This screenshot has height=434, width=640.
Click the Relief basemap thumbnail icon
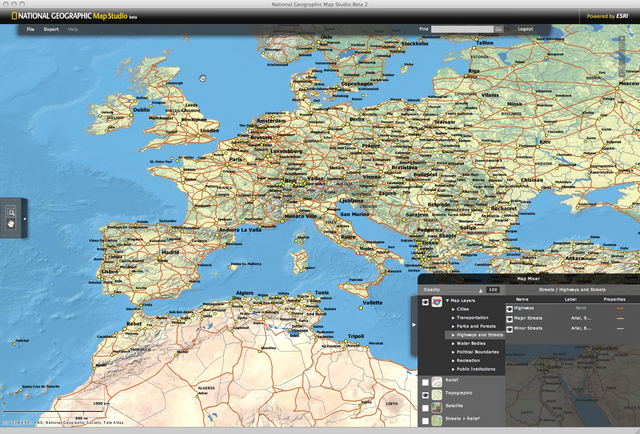pos(437,382)
